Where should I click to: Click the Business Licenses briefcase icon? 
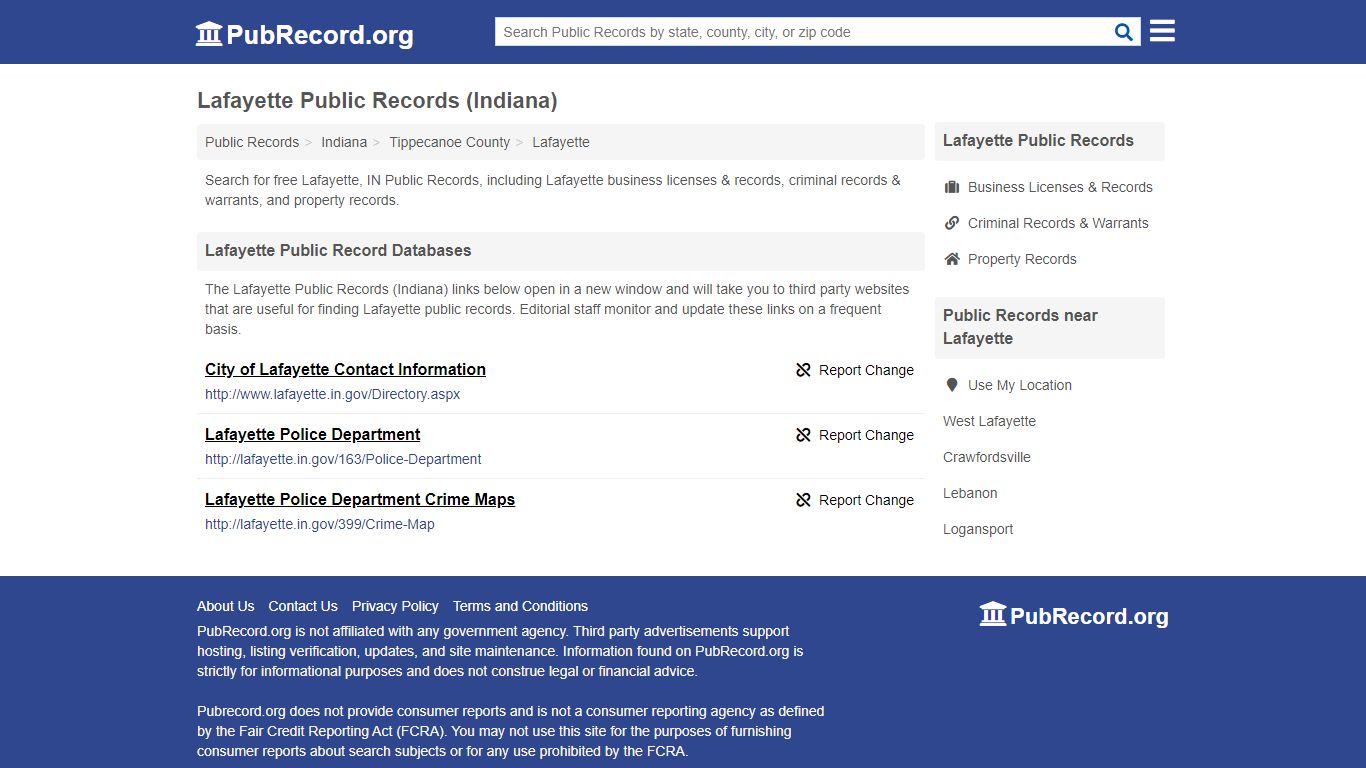pos(952,187)
